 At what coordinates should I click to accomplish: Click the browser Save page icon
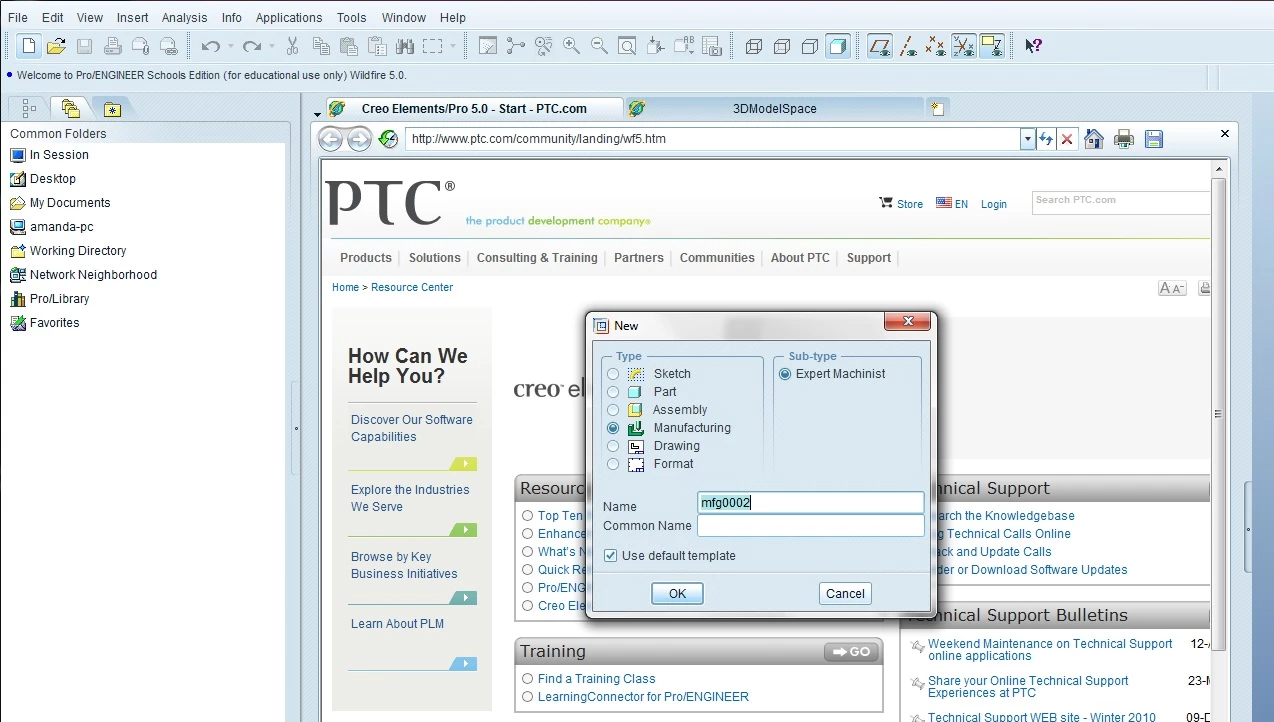point(1154,139)
